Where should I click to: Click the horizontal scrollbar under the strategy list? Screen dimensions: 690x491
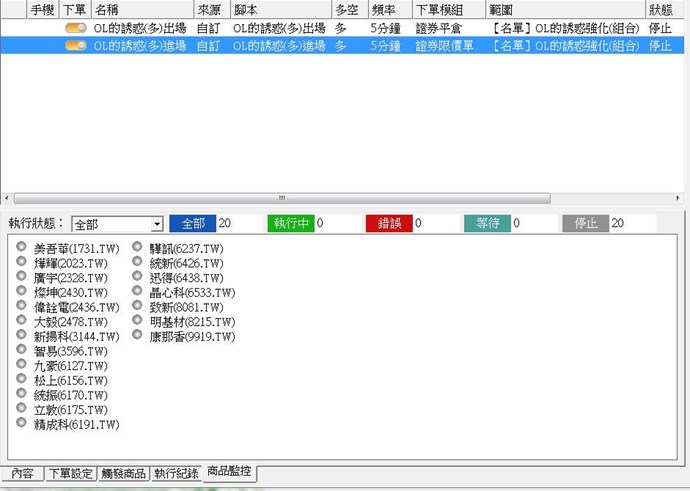click(280, 198)
